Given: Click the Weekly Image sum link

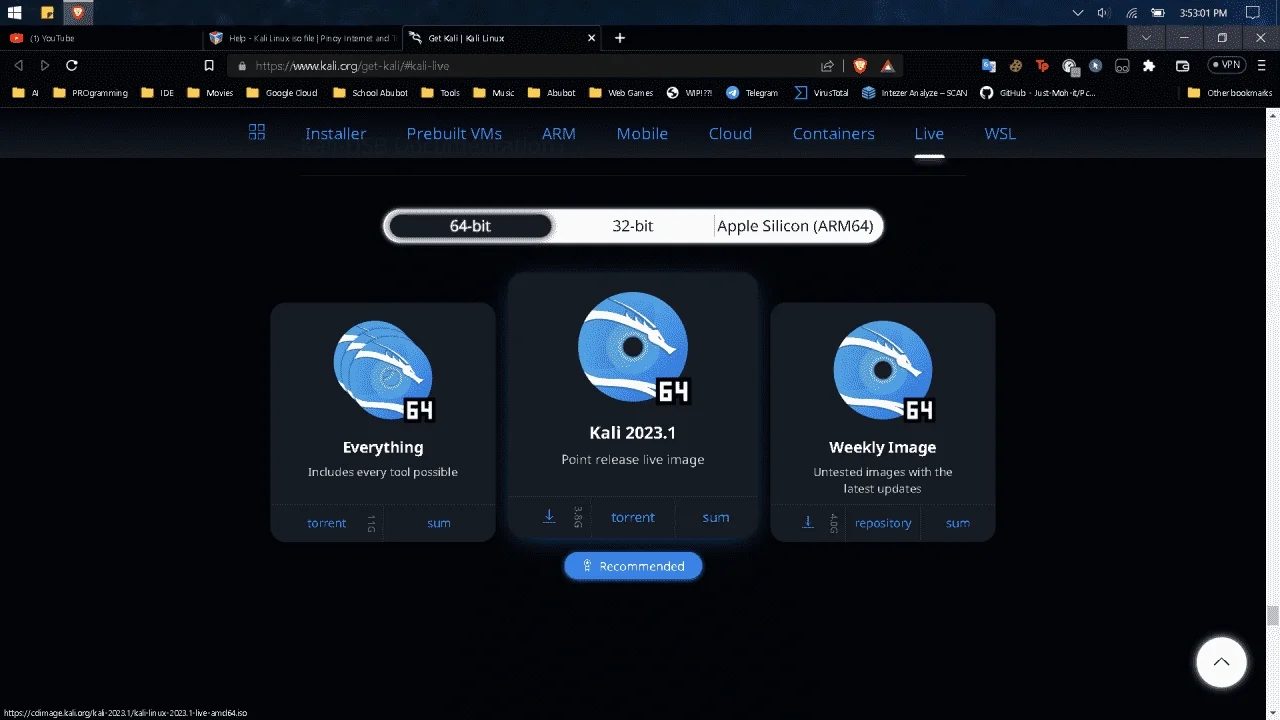Looking at the screenshot, I should click(958, 523).
